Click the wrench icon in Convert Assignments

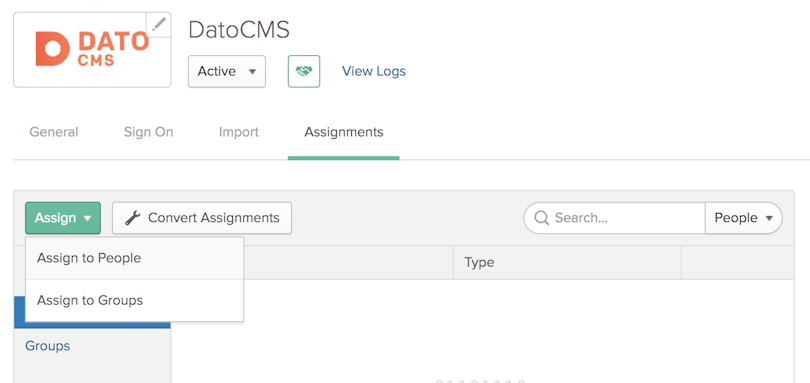[x=133, y=218]
